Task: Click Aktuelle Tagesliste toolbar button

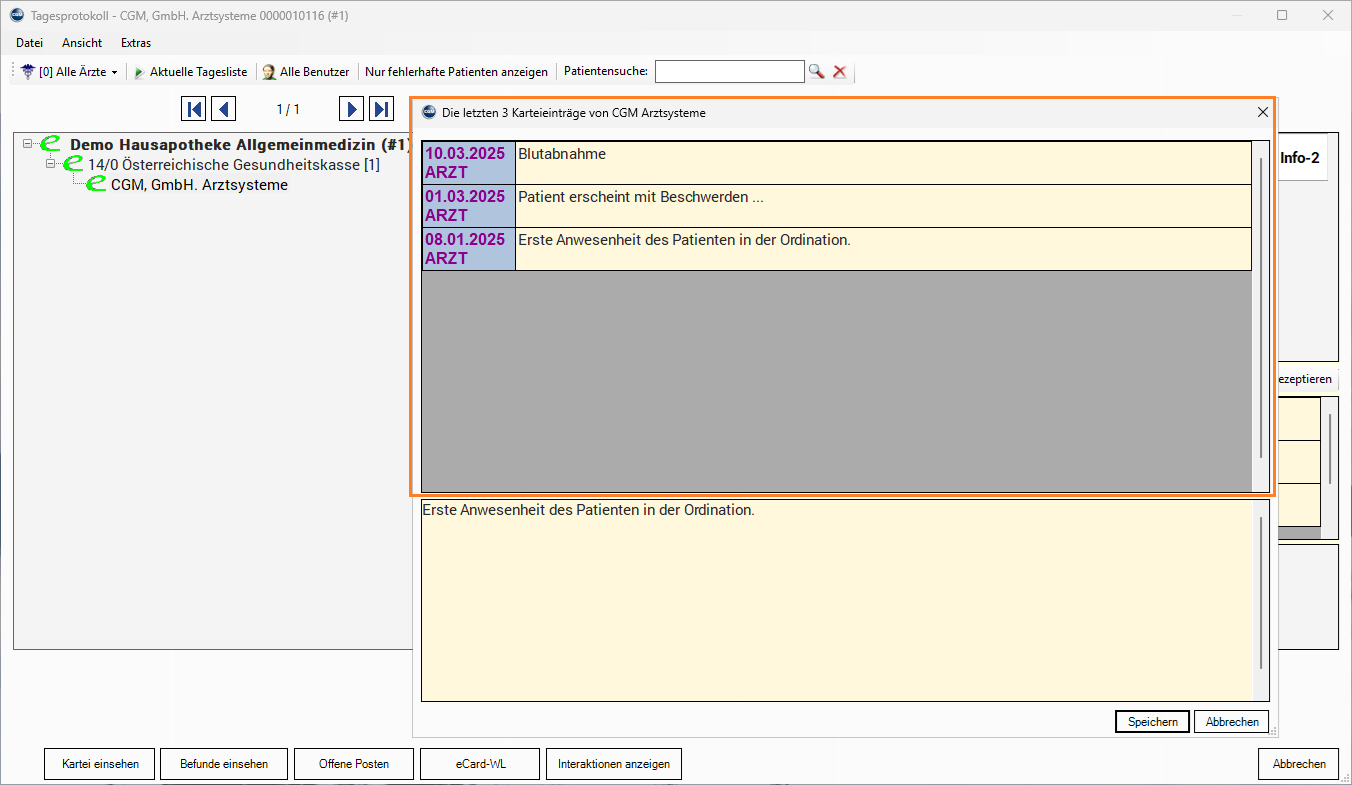Action: 191,72
